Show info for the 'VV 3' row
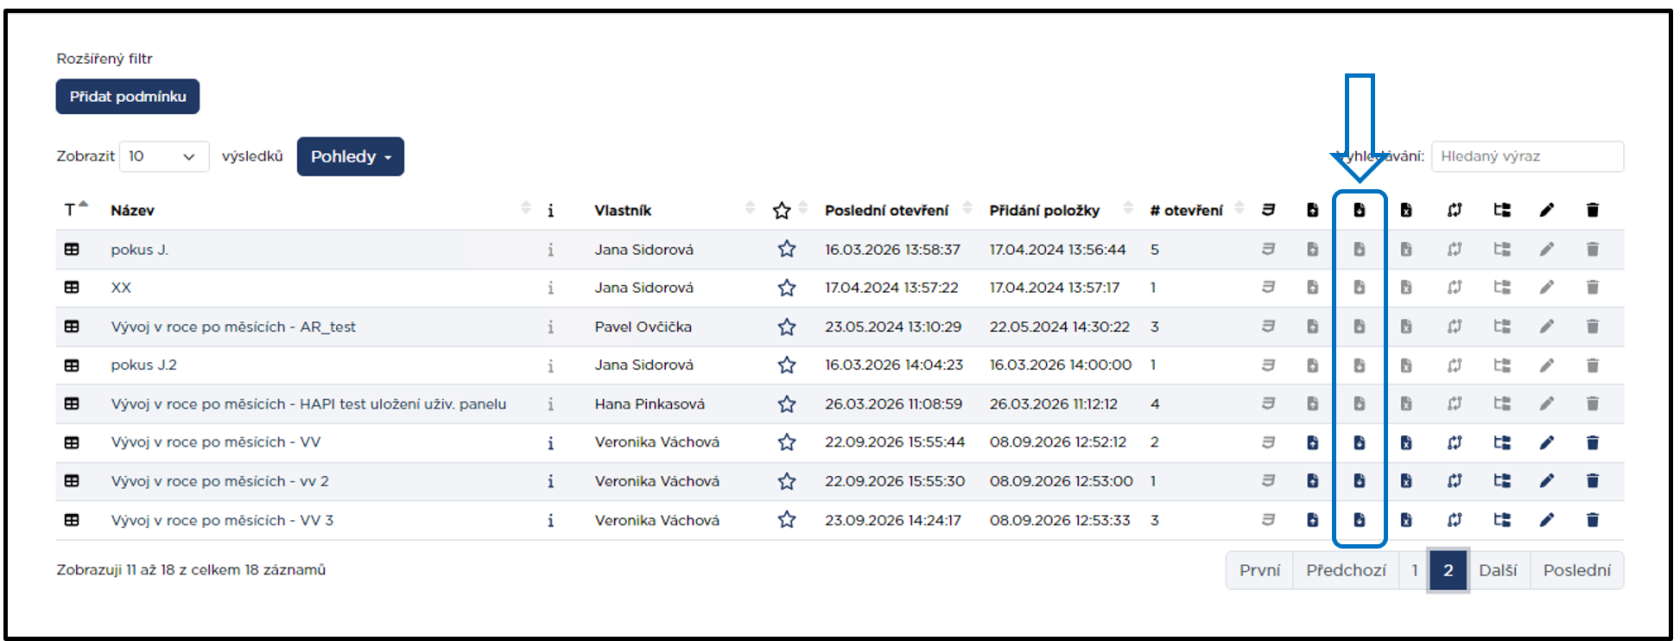The height and width of the screenshot is (641, 1680). coord(551,520)
